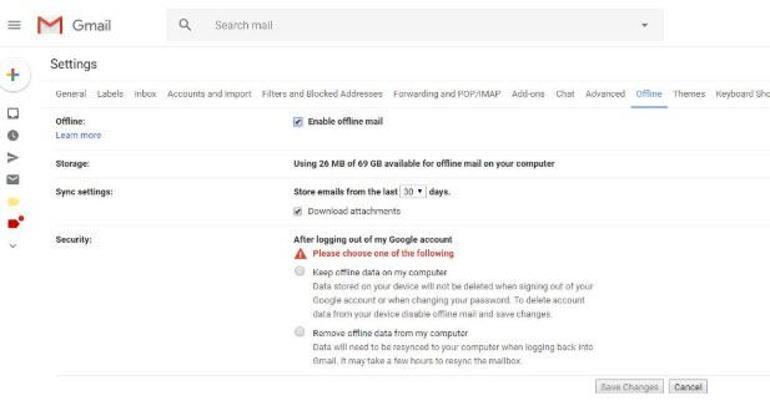Open the main menu hamburger icon
The image size is (770, 401).
pos(14,25)
